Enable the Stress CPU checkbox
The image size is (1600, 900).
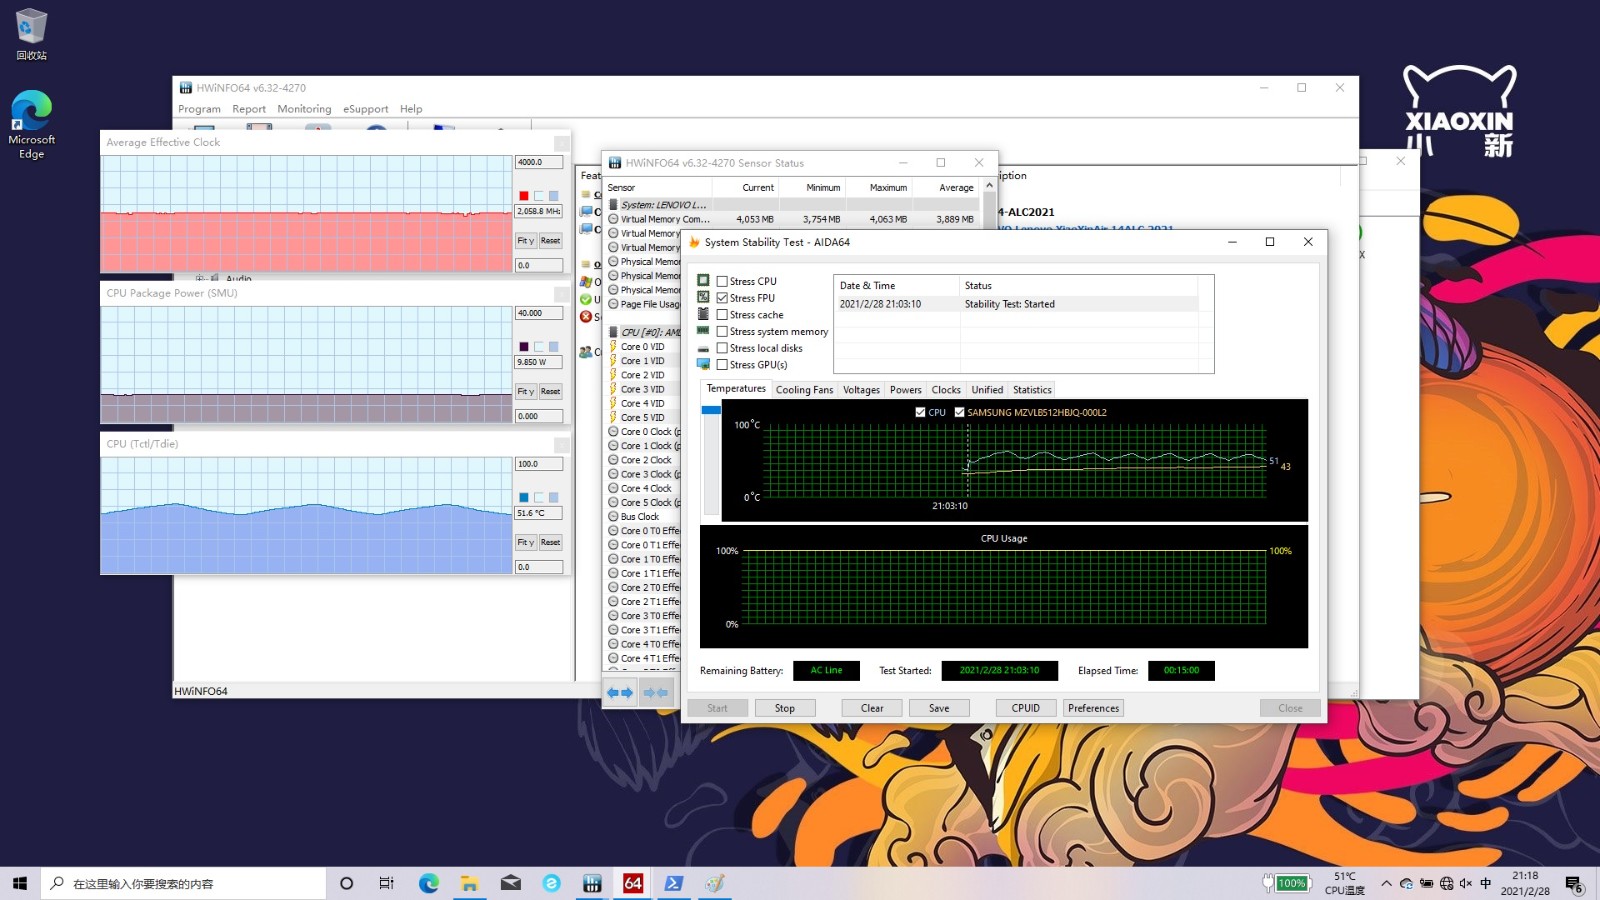[722, 281]
